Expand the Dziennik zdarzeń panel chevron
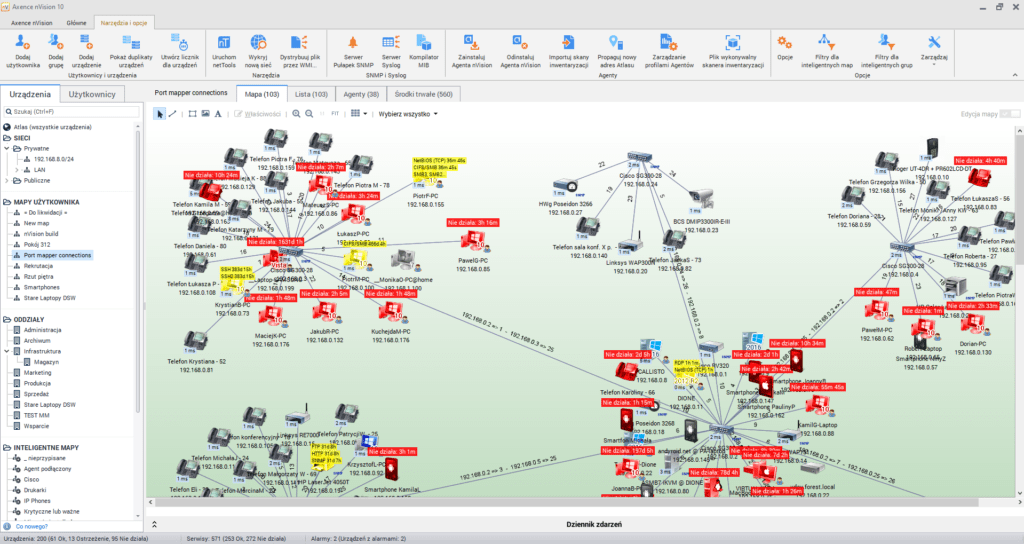 click(x=155, y=524)
